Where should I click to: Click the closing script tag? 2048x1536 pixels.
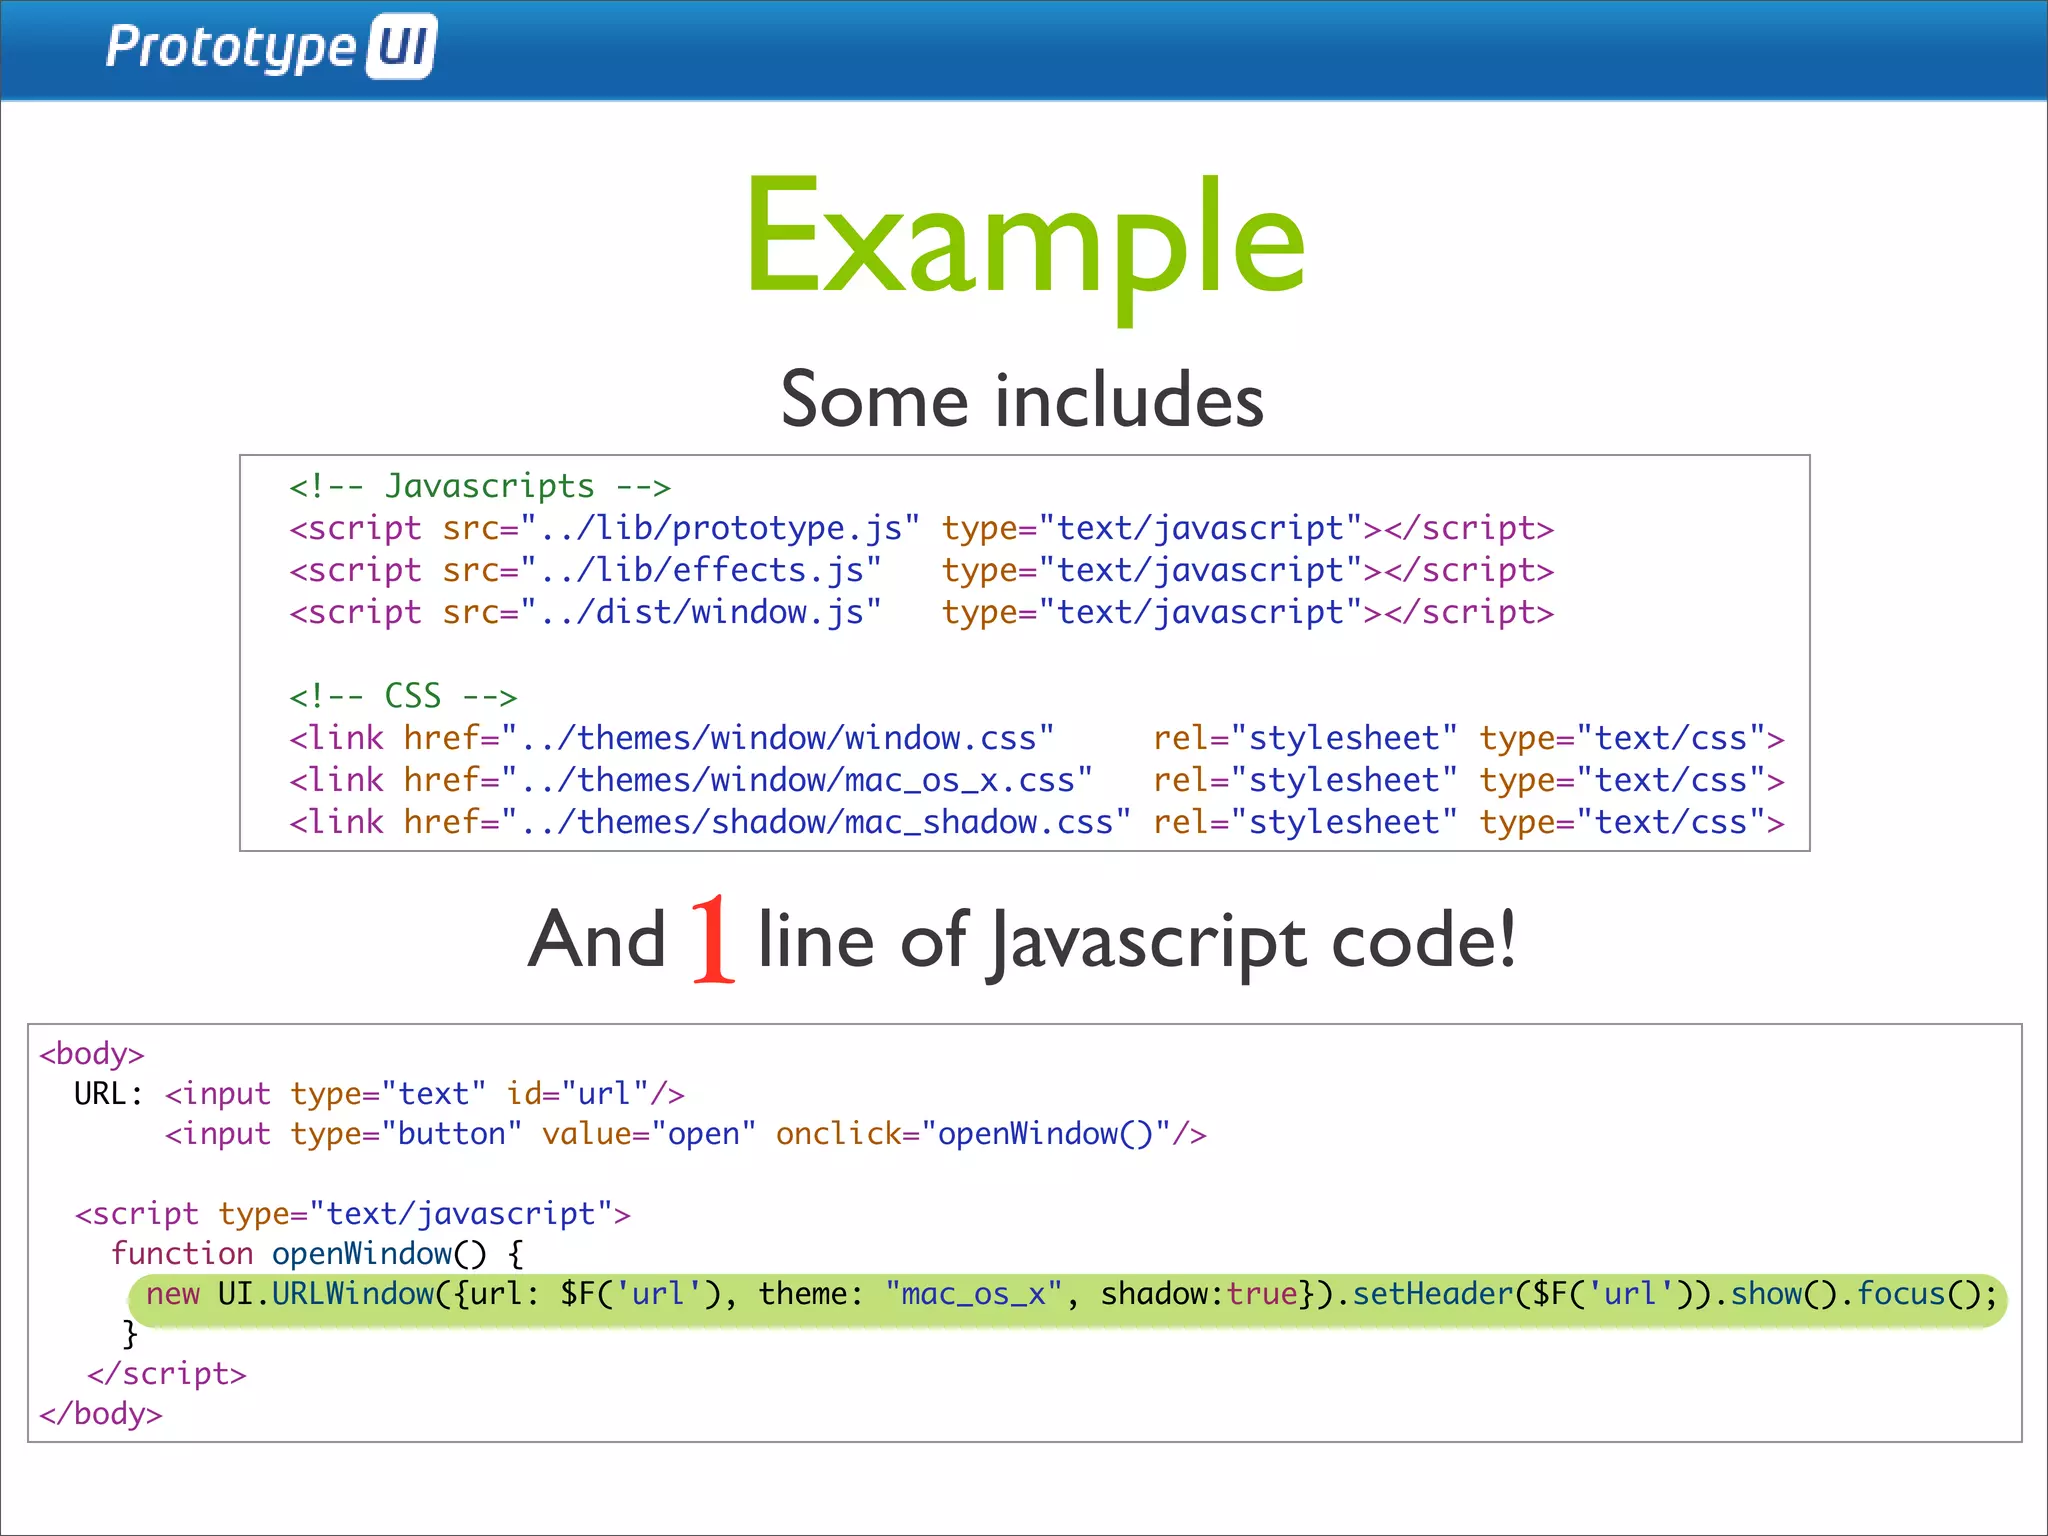click(x=166, y=1374)
